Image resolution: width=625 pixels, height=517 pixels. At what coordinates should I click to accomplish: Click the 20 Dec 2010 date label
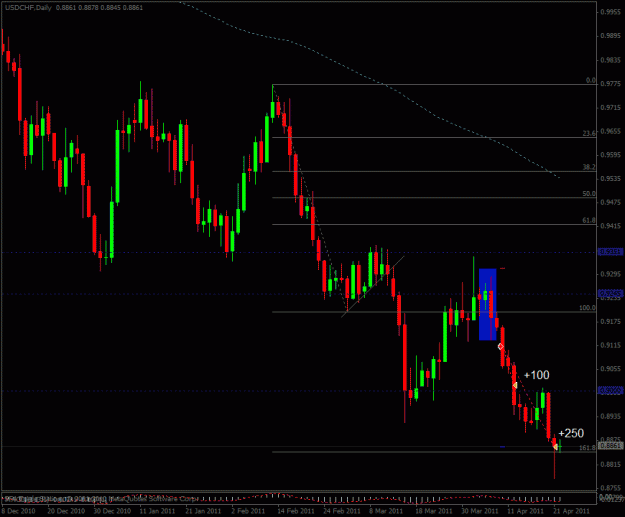(x=66, y=511)
